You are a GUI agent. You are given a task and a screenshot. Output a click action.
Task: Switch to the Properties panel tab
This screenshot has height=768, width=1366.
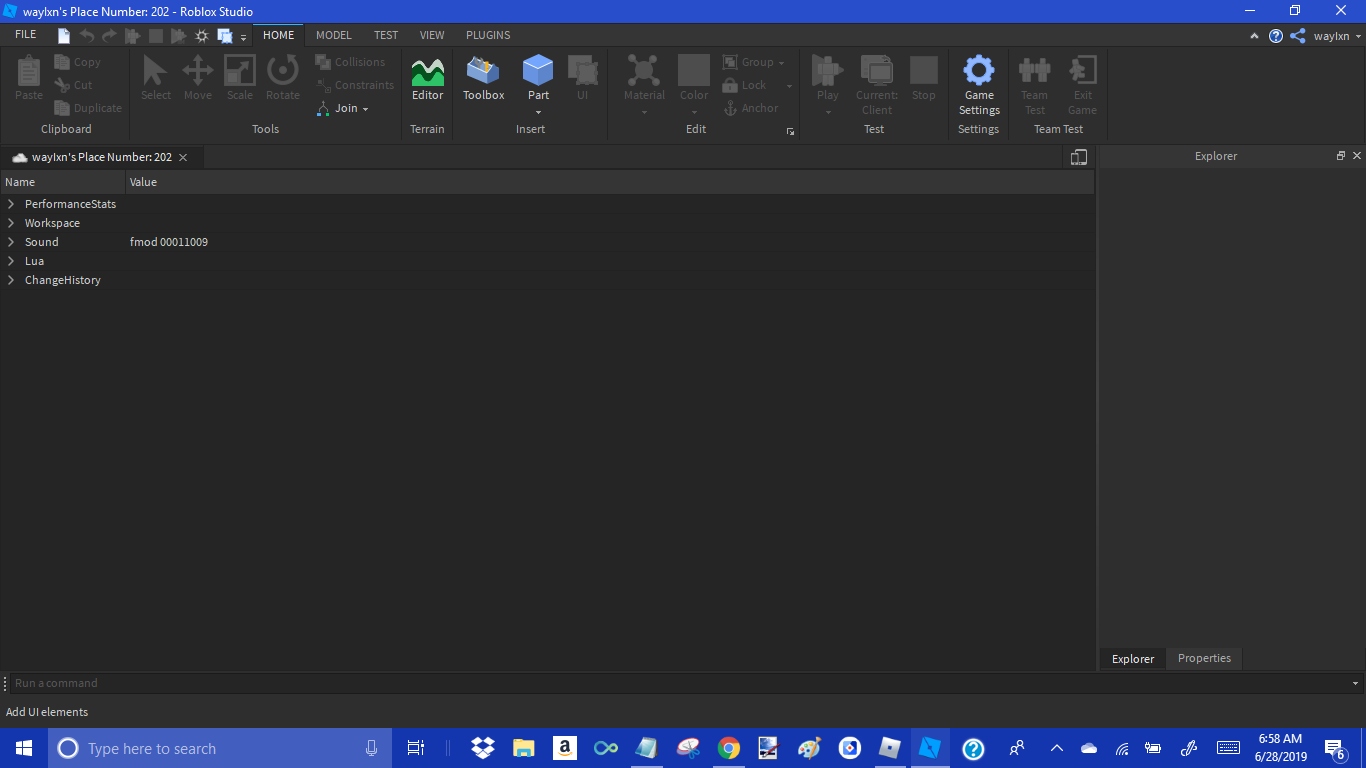(1204, 658)
